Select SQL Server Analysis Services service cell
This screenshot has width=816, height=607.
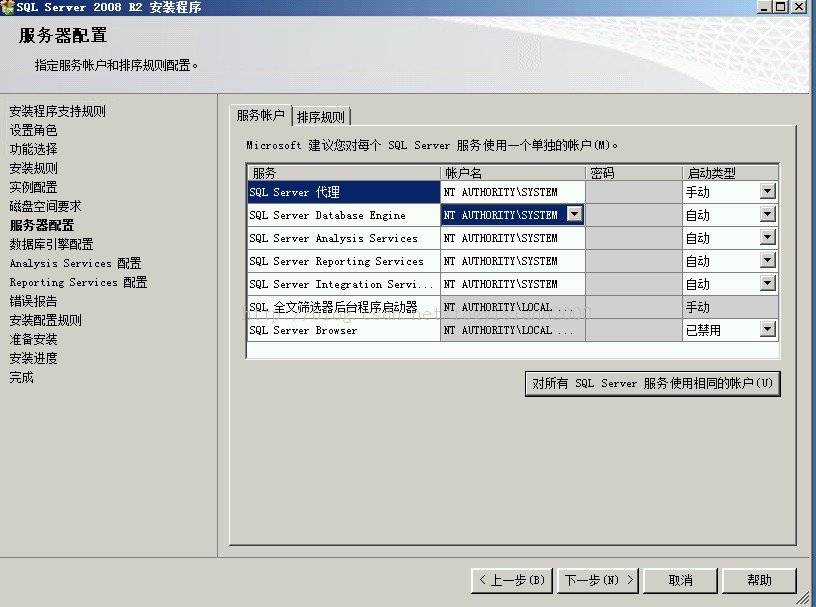343,238
